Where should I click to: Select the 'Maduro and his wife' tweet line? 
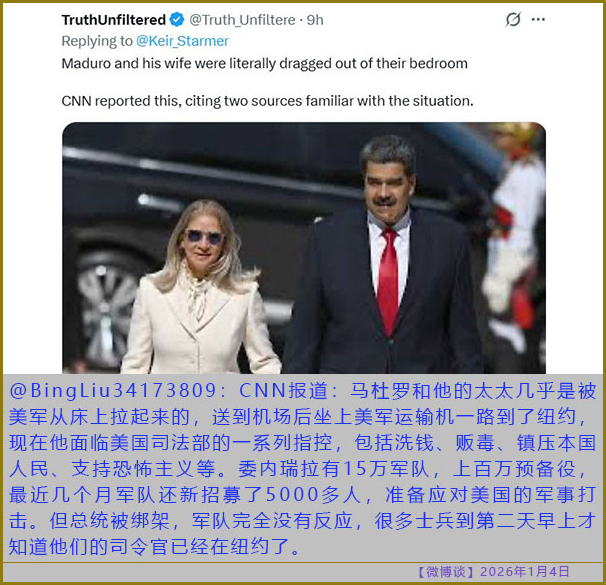point(265,63)
